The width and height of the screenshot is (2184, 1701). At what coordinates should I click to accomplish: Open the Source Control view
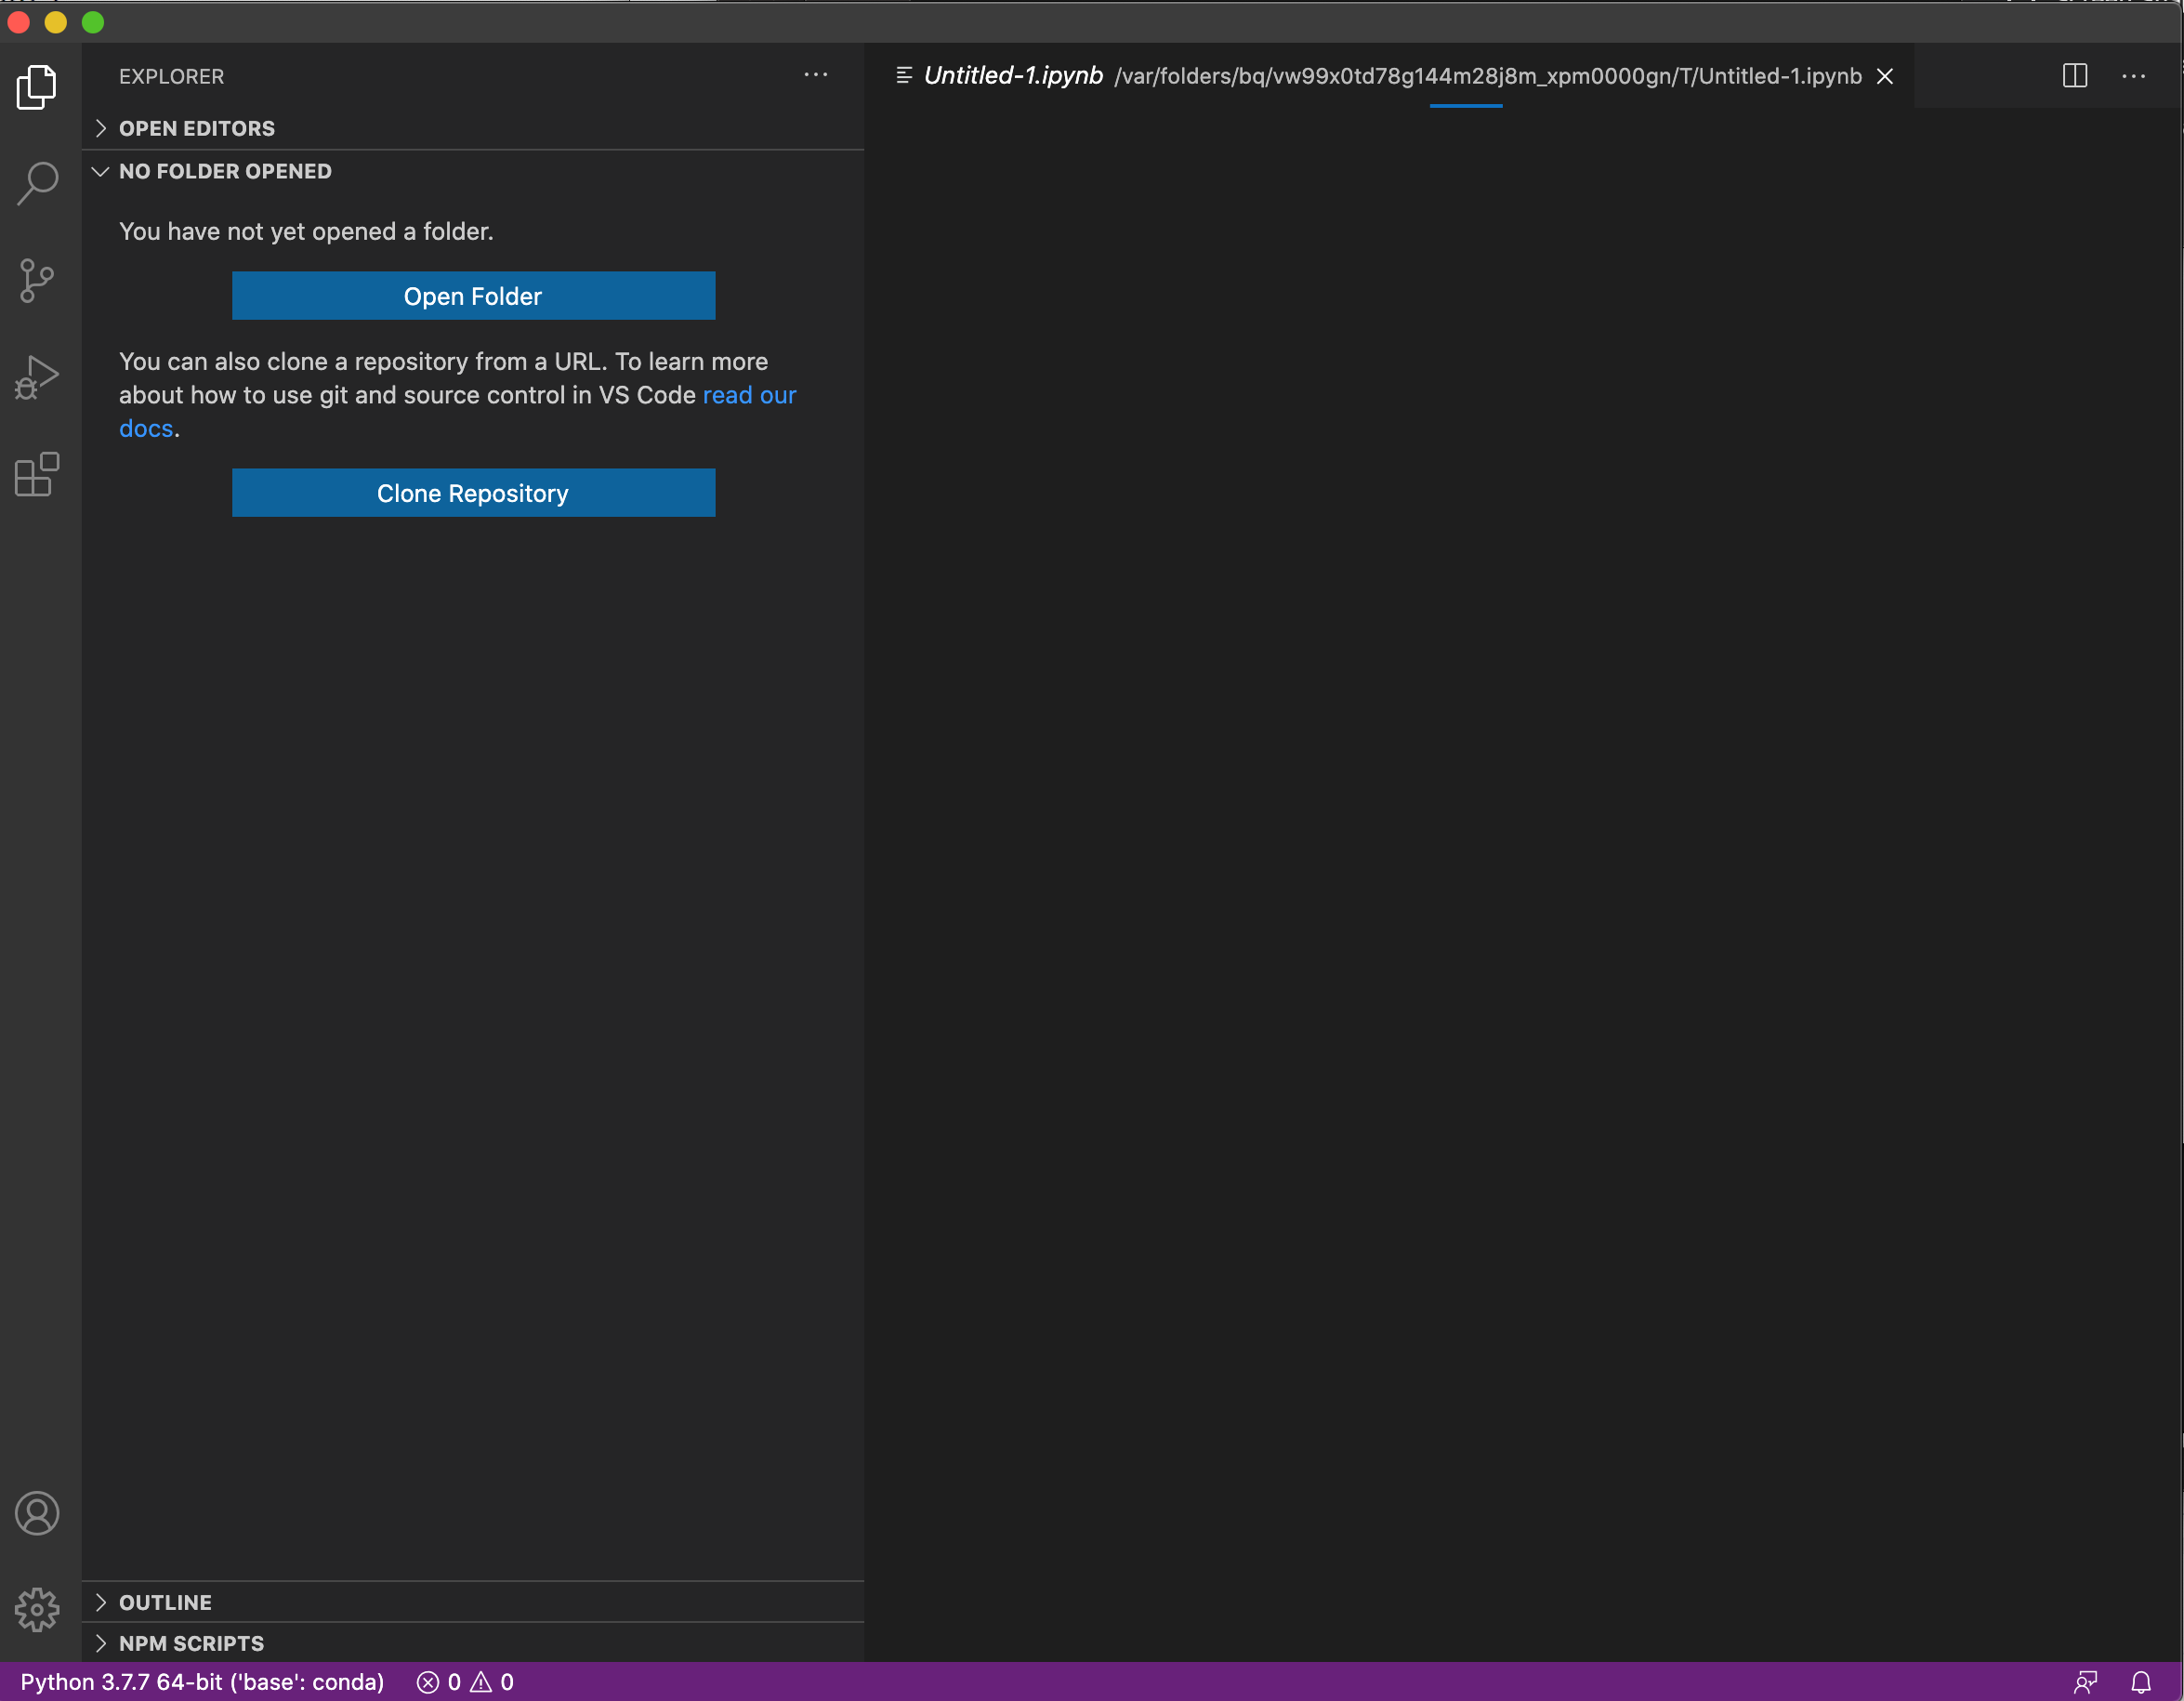(x=37, y=281)
